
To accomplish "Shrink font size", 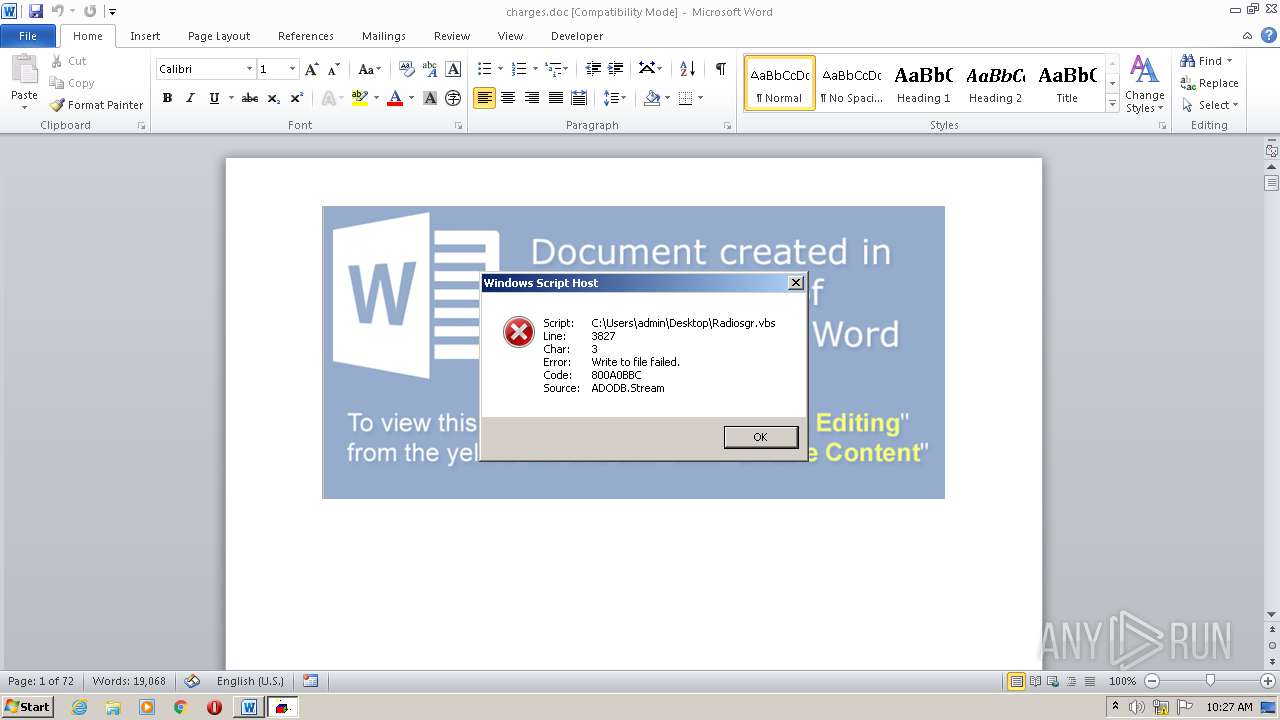I will click(334, 69).
